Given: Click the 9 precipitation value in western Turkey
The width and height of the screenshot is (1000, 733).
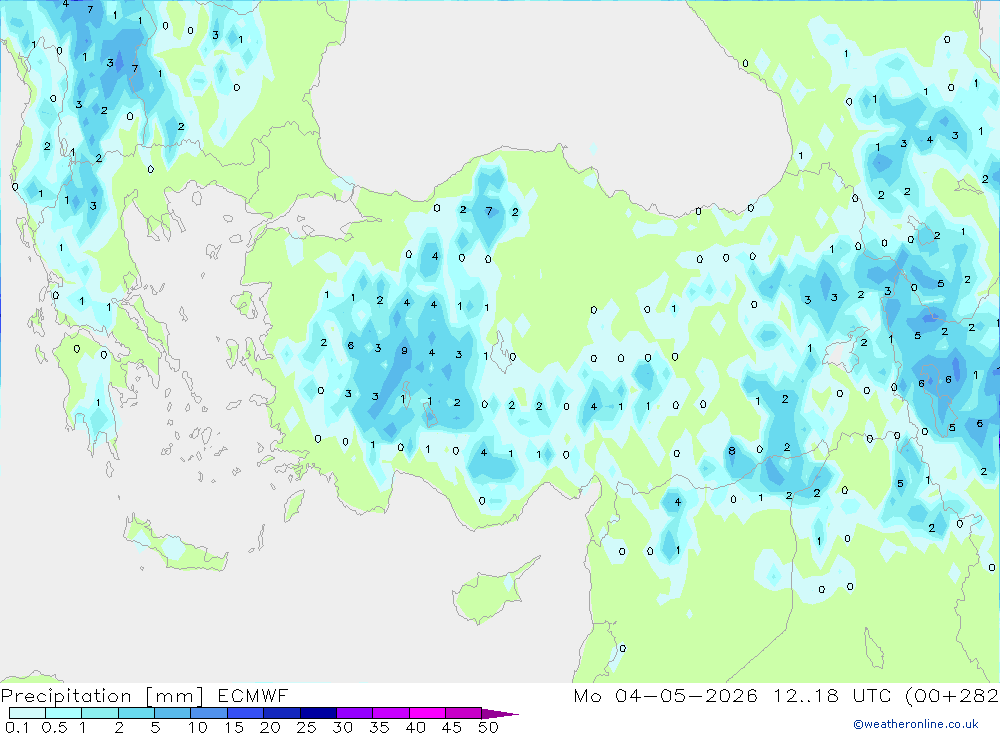Looking at the screenshot, I should click(x=404, y=350).
